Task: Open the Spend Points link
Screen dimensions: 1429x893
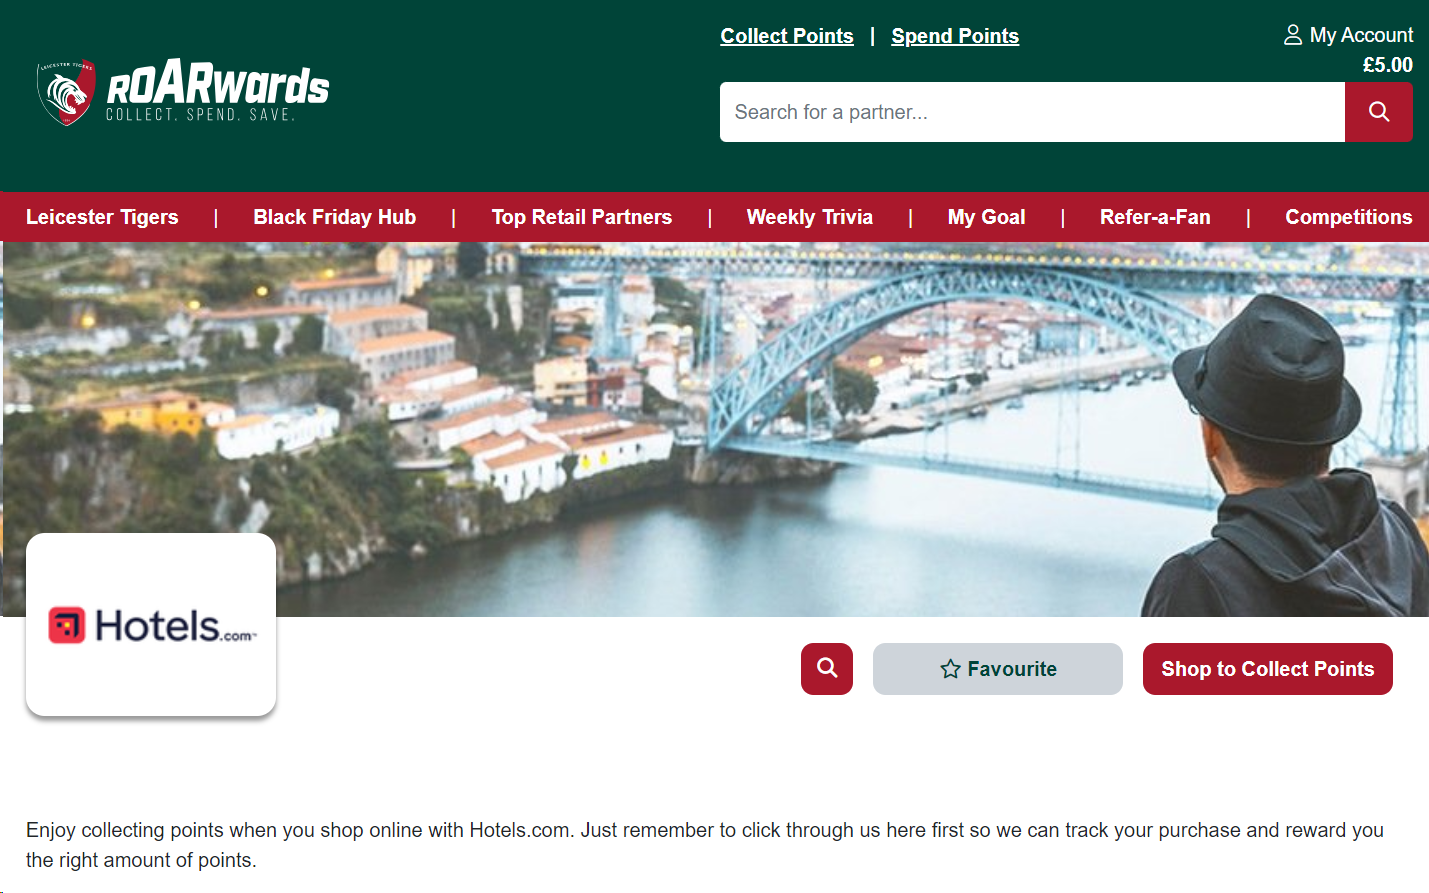Action: (x=955, y=36)
